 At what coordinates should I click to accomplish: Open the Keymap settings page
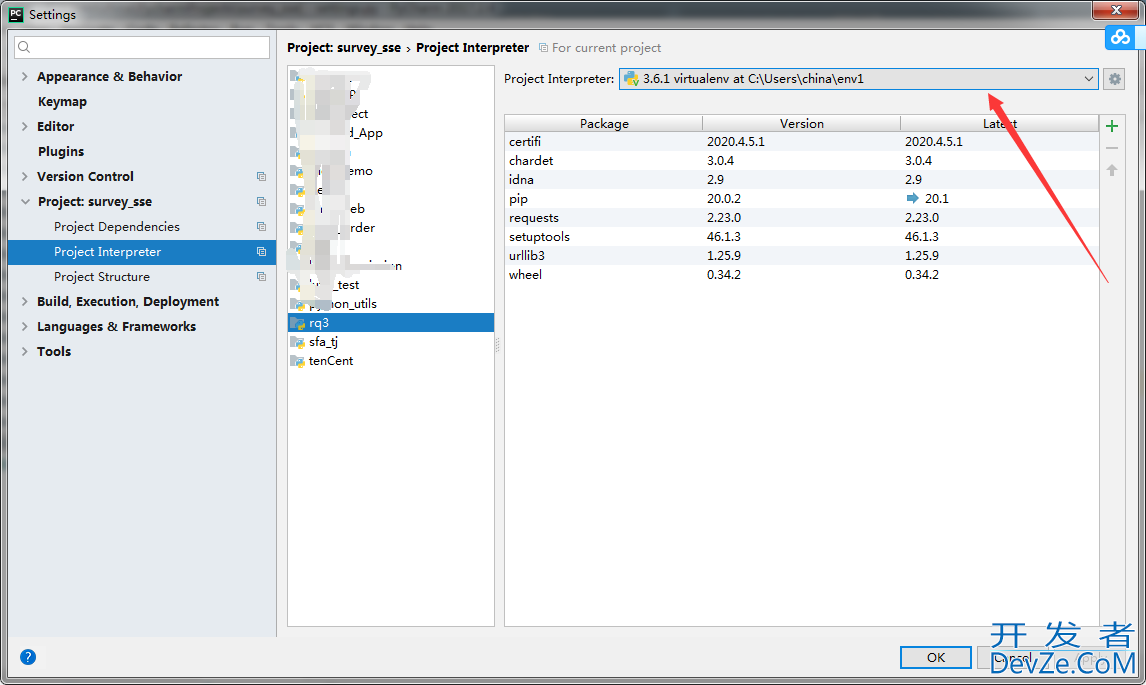pos(62,102)
